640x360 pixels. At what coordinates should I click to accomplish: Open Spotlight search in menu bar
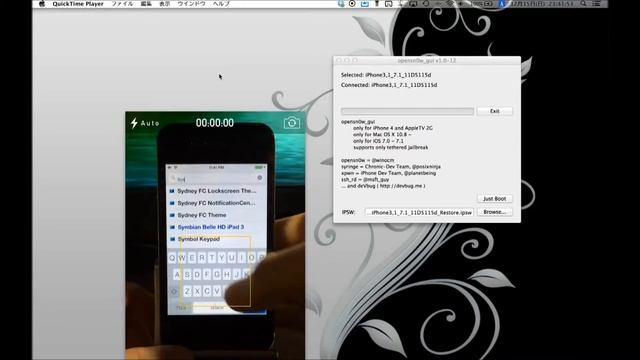[x=584, y=4]
